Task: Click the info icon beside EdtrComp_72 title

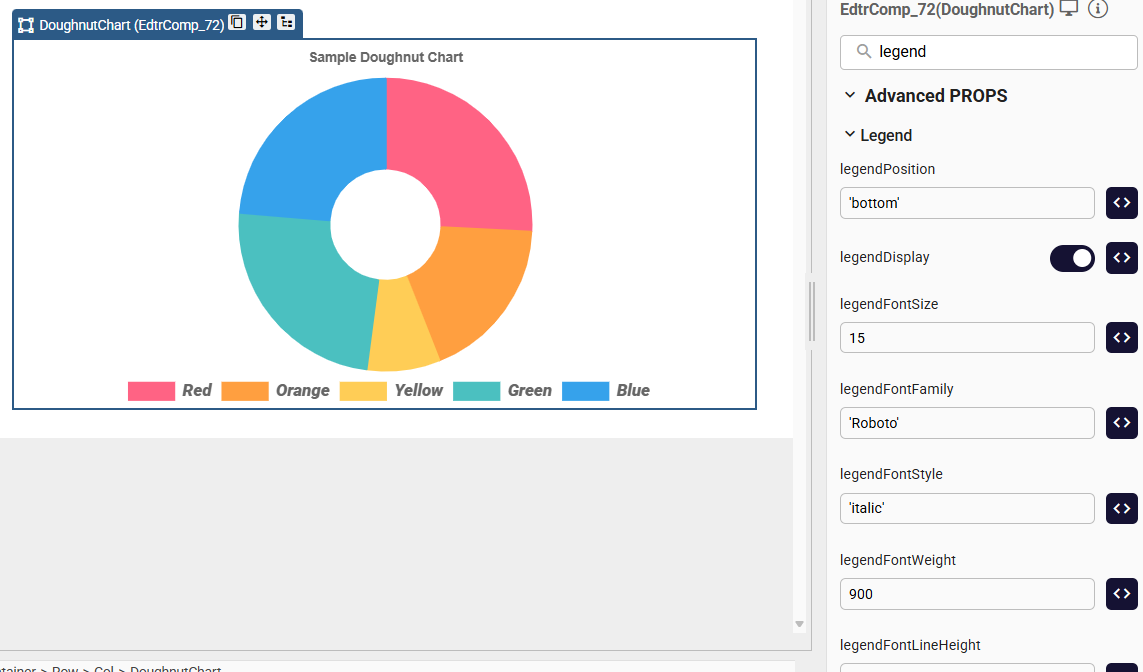Action: coord(1097,9)
